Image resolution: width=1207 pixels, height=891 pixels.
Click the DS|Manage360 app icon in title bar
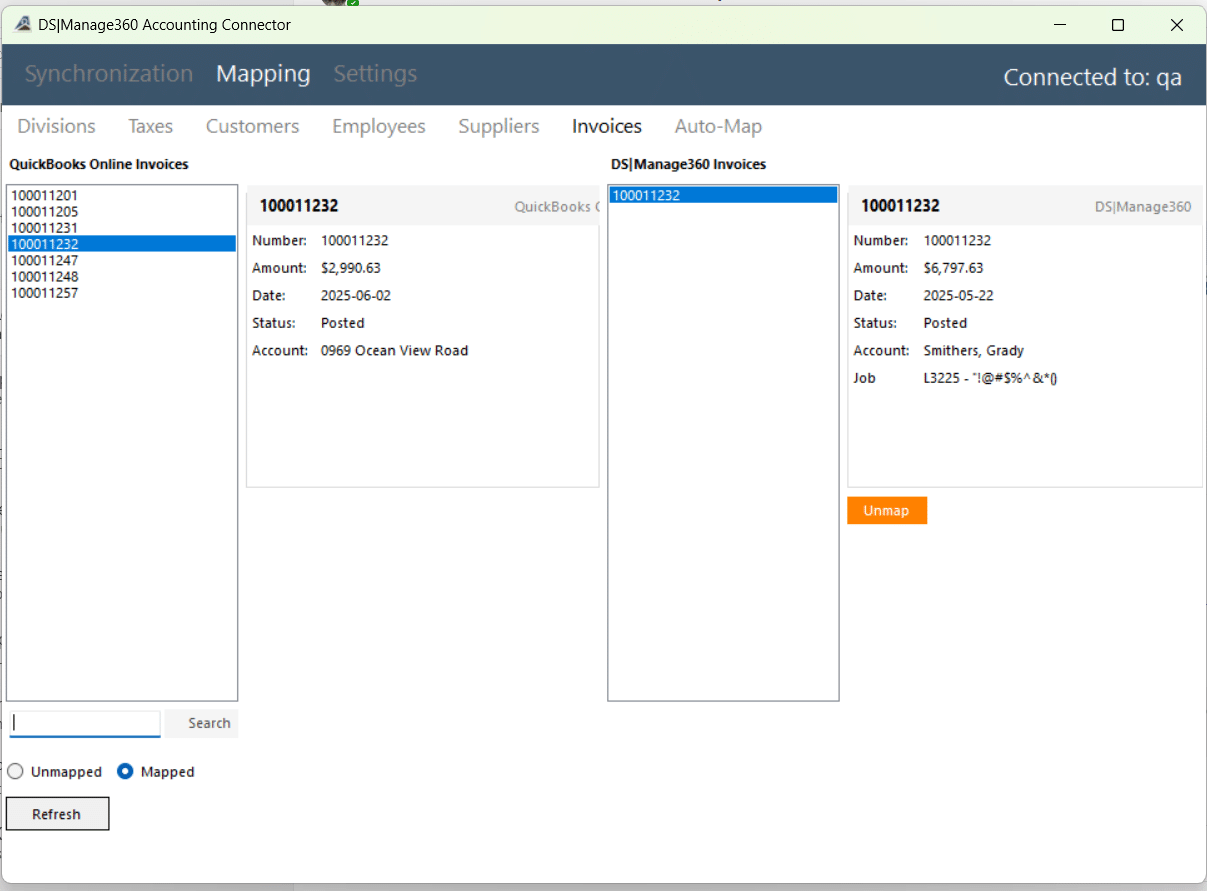(x=23, y=25)
